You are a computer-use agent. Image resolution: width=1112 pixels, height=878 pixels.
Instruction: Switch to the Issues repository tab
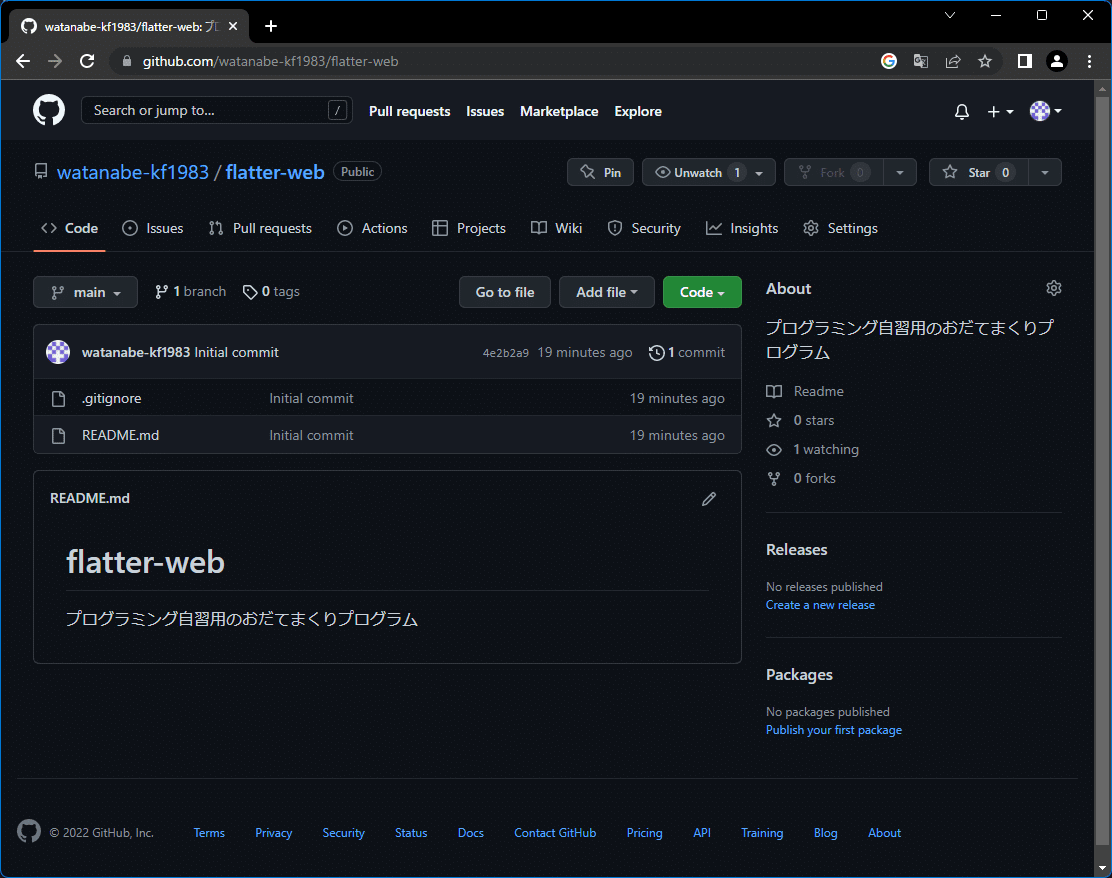tap(152, 228)
